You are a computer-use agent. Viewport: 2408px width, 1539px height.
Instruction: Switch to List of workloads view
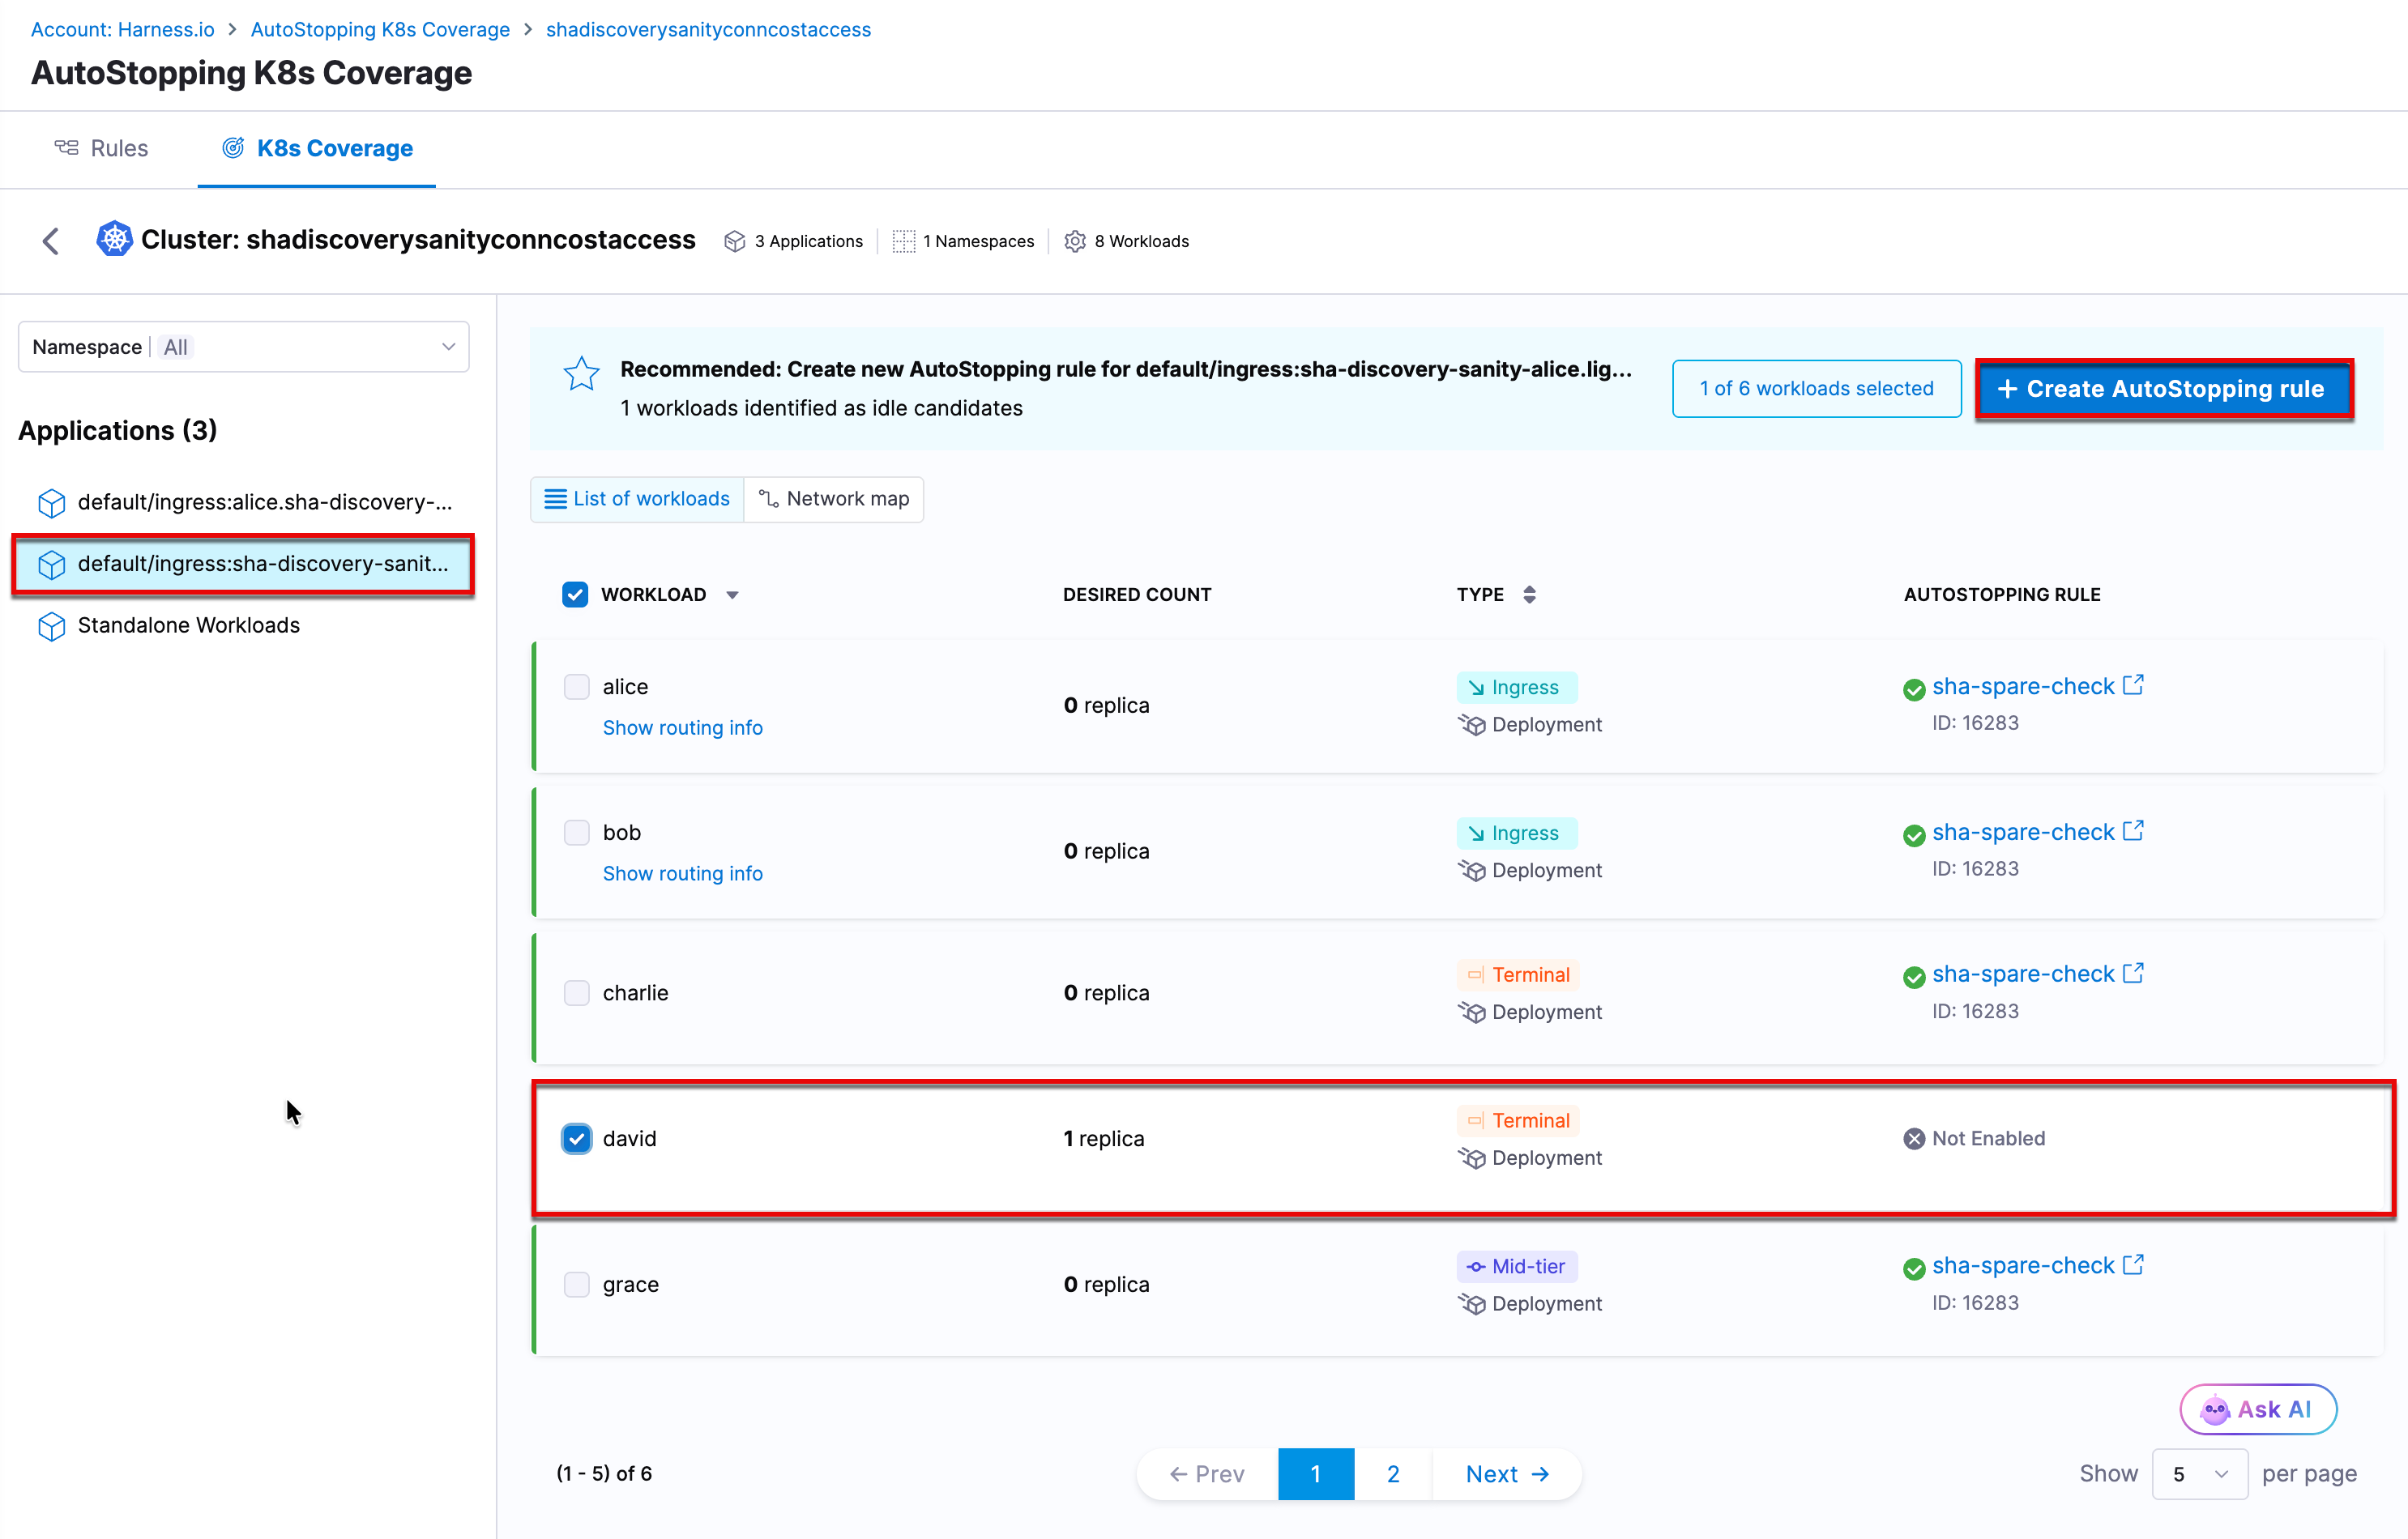[x=637, y=498]
